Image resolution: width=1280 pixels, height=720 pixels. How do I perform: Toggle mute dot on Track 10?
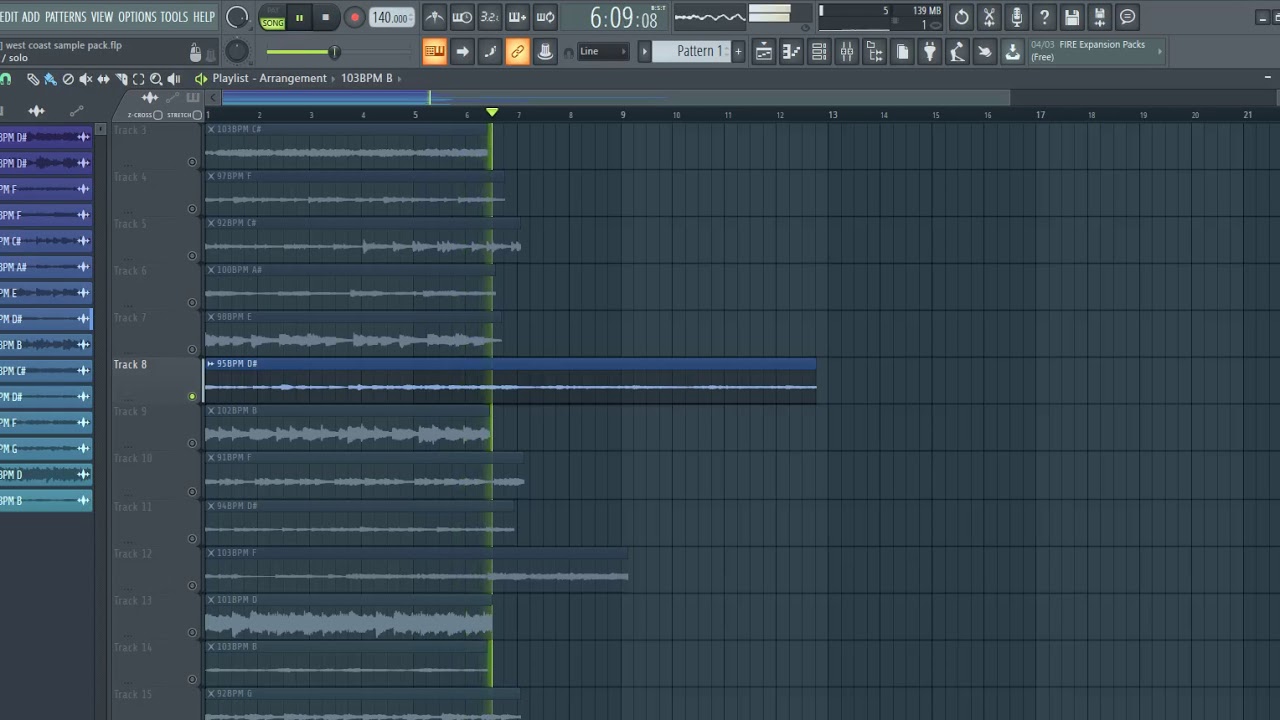point(192,491)
